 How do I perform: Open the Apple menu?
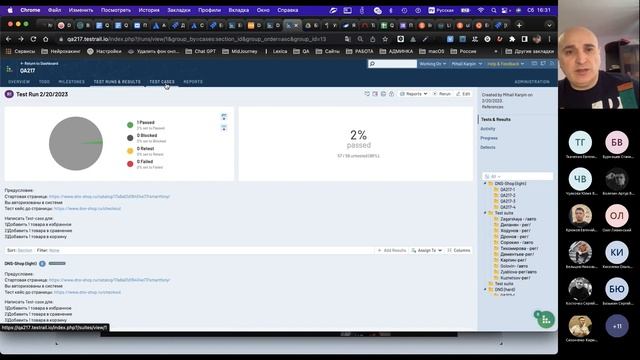click(x=10, y=10)
